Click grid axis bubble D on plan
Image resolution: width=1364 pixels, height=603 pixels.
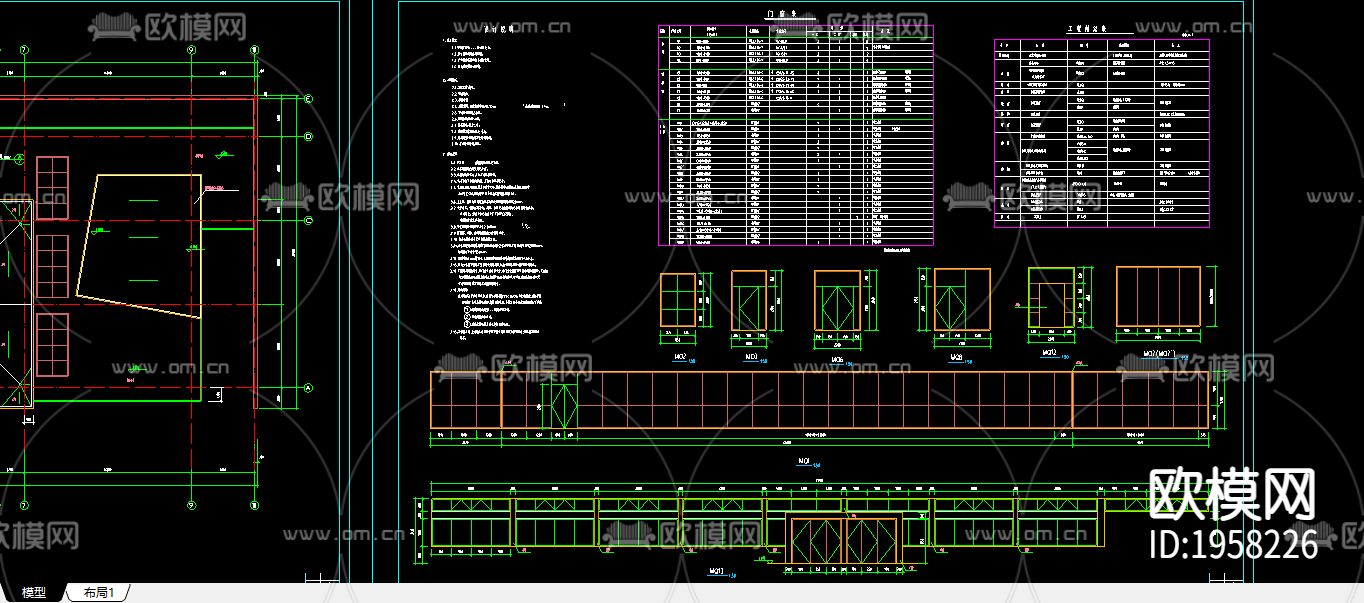click(x=308, y=137)
